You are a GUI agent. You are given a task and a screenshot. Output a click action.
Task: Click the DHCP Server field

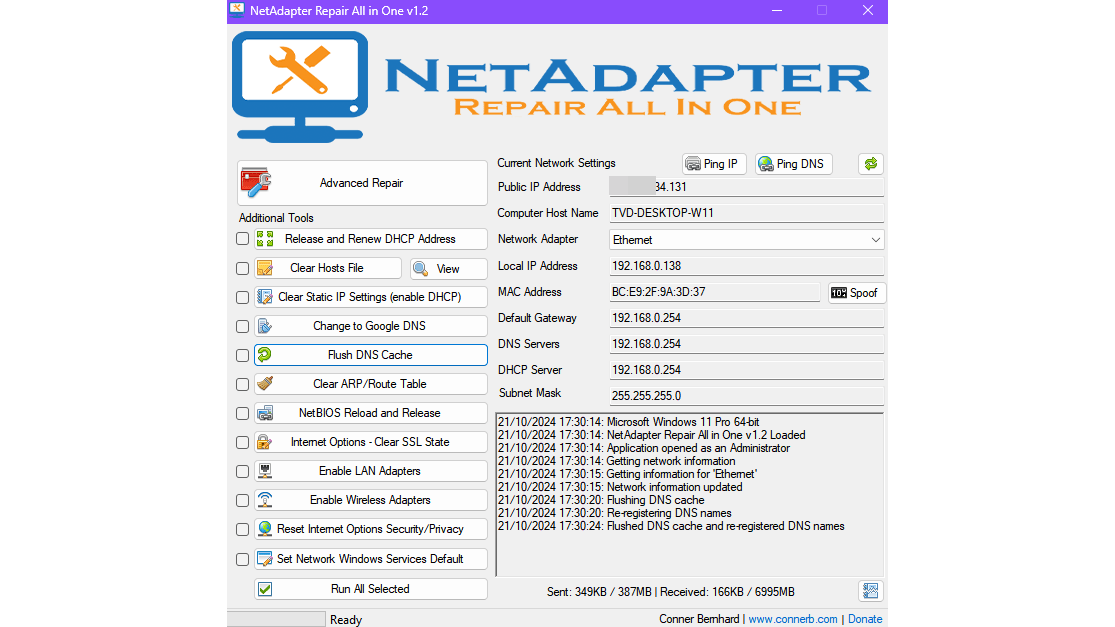tap(747, 370)
